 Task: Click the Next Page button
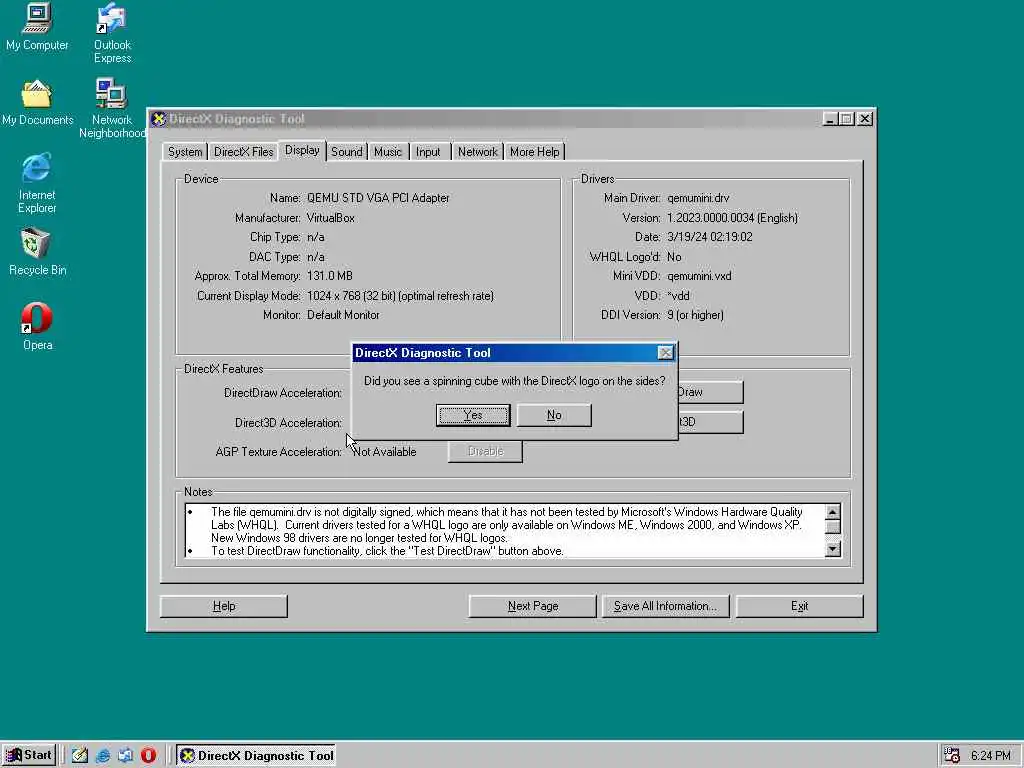[533, 606]
